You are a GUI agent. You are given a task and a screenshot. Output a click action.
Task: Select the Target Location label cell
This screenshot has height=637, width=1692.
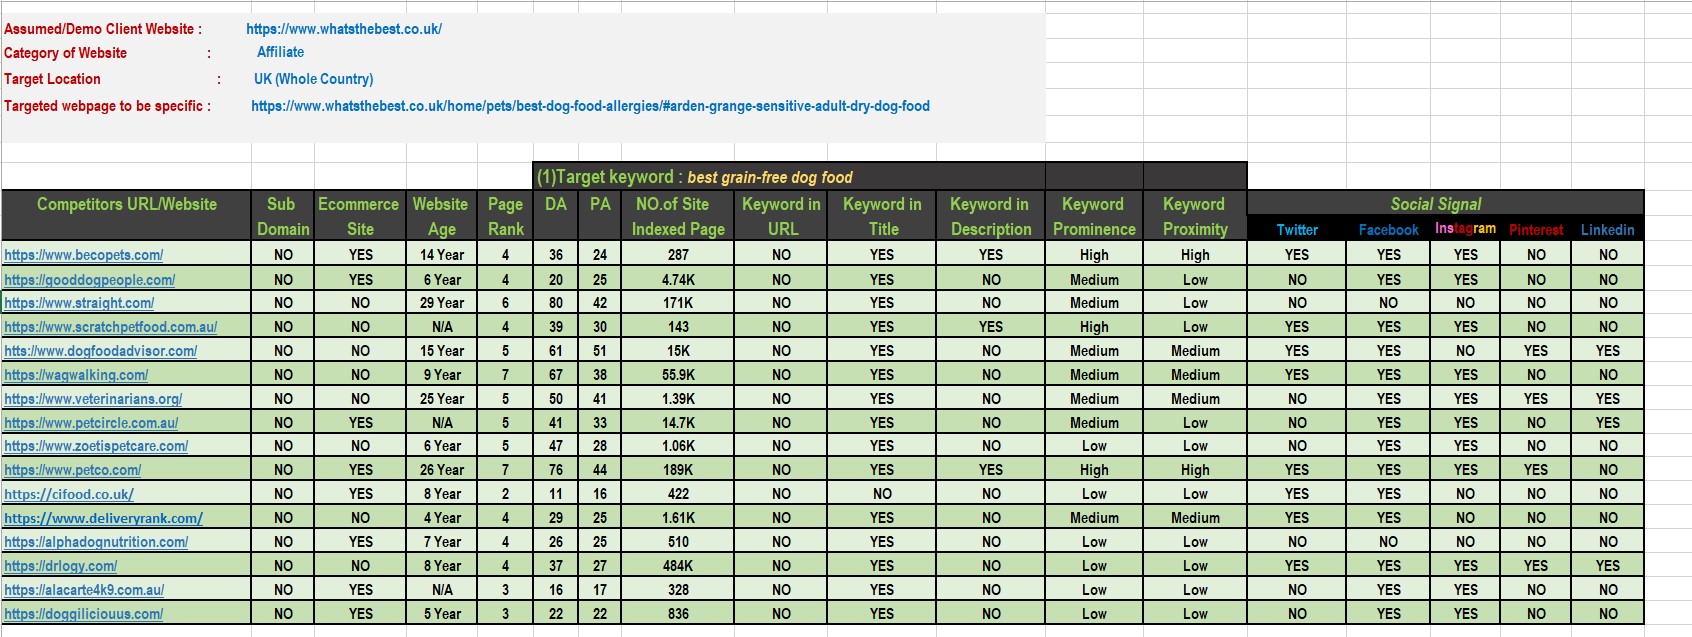(x=52, y=79)
